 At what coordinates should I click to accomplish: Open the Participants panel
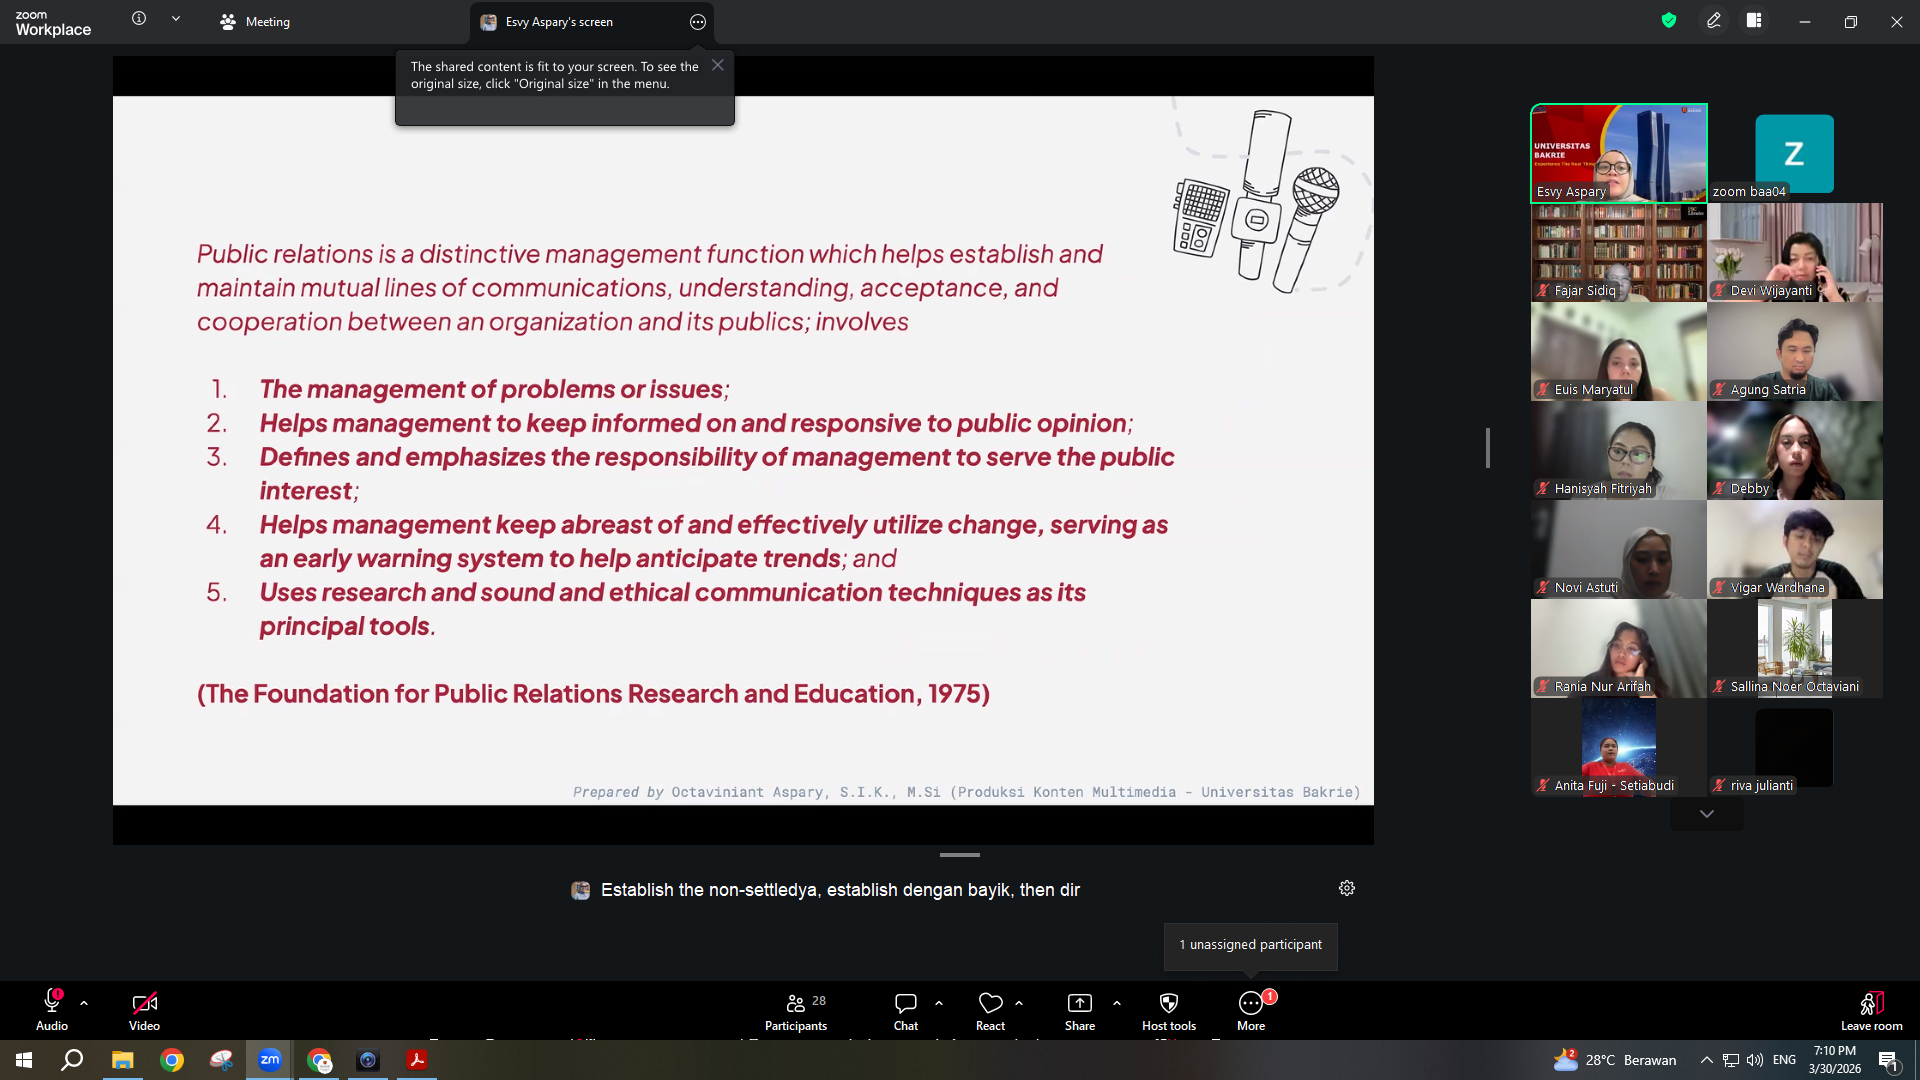coord(796,1010)
